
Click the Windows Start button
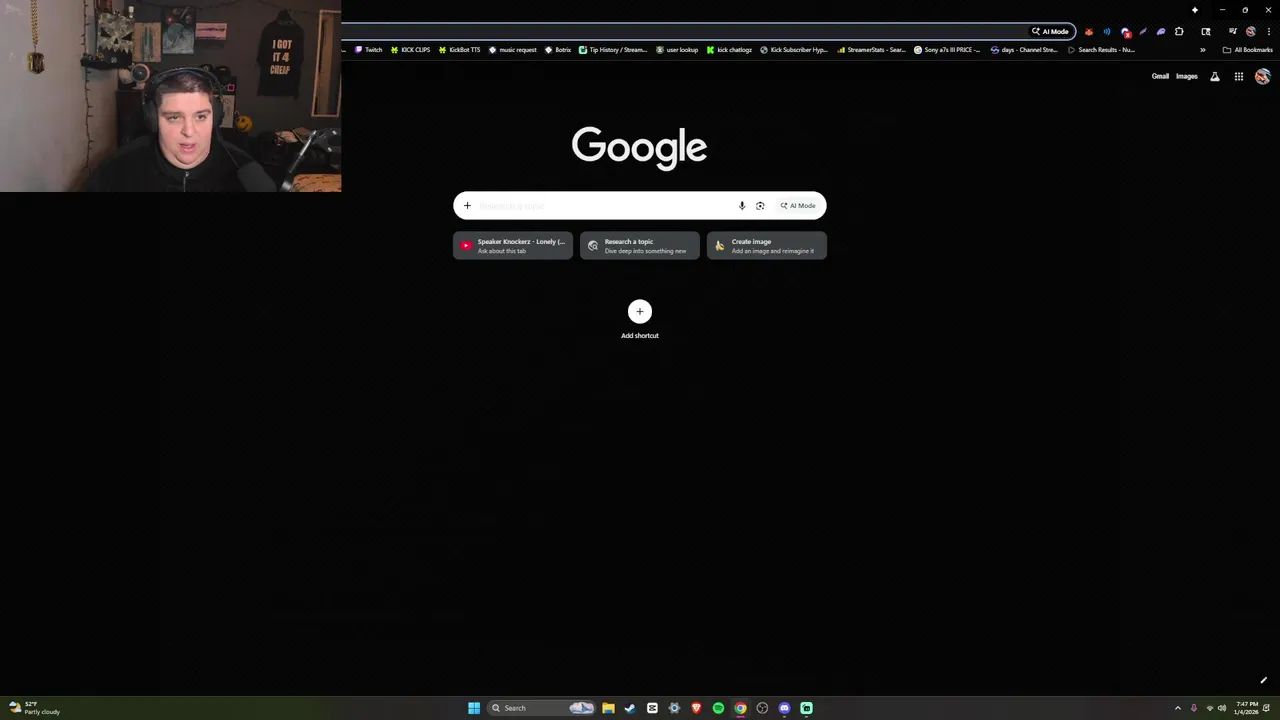[474, 708]
